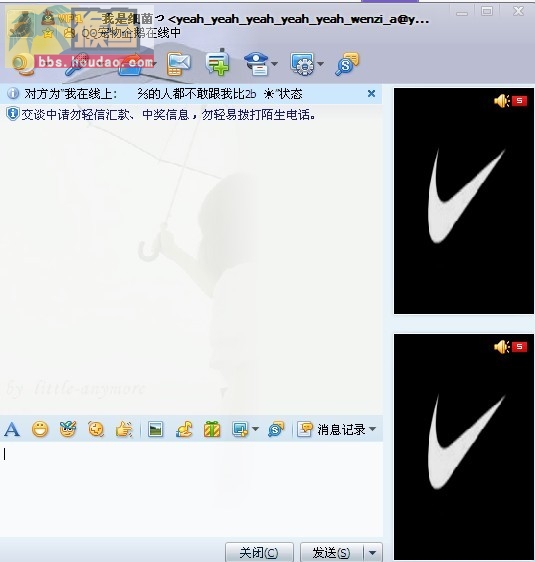Send an SMS via the phone-envelope icon
Screen dimensions: 535x562
click(x=178, y=64)
